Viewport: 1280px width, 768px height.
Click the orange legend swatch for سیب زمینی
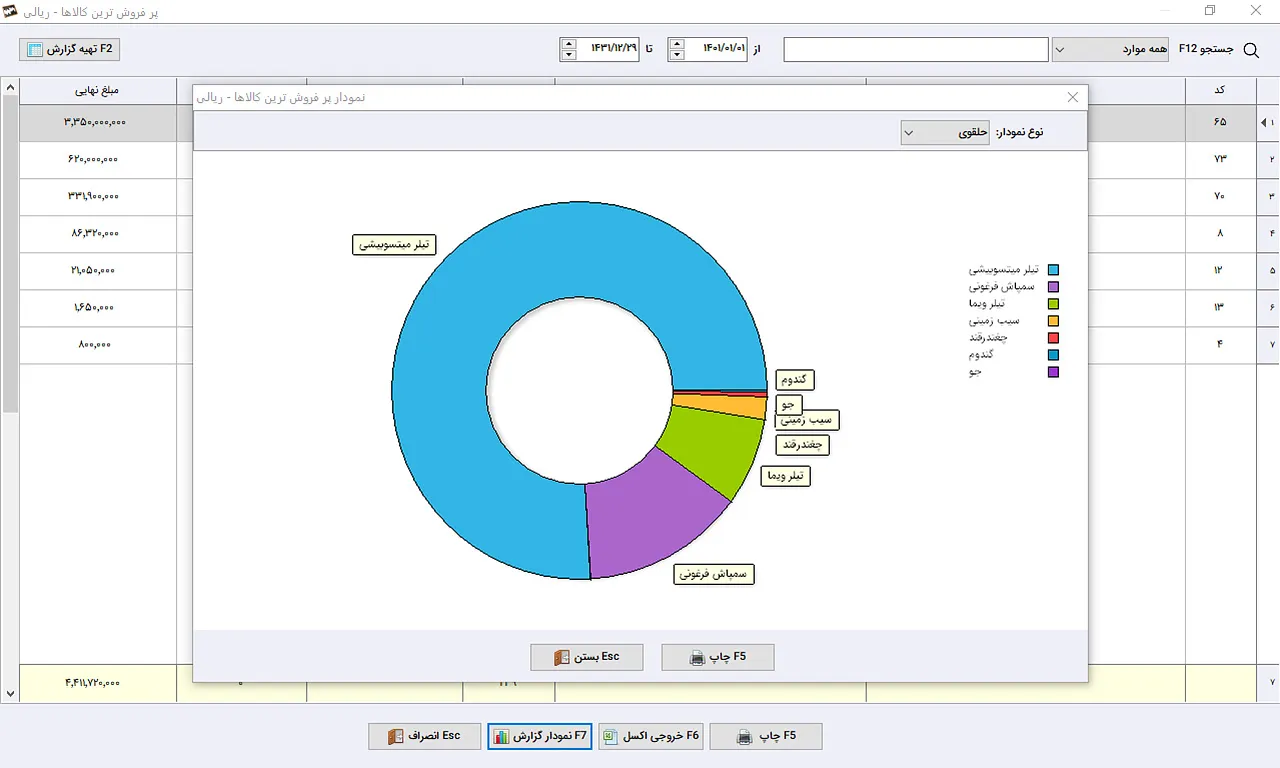pyautogui.click(x=1053, y=321)
